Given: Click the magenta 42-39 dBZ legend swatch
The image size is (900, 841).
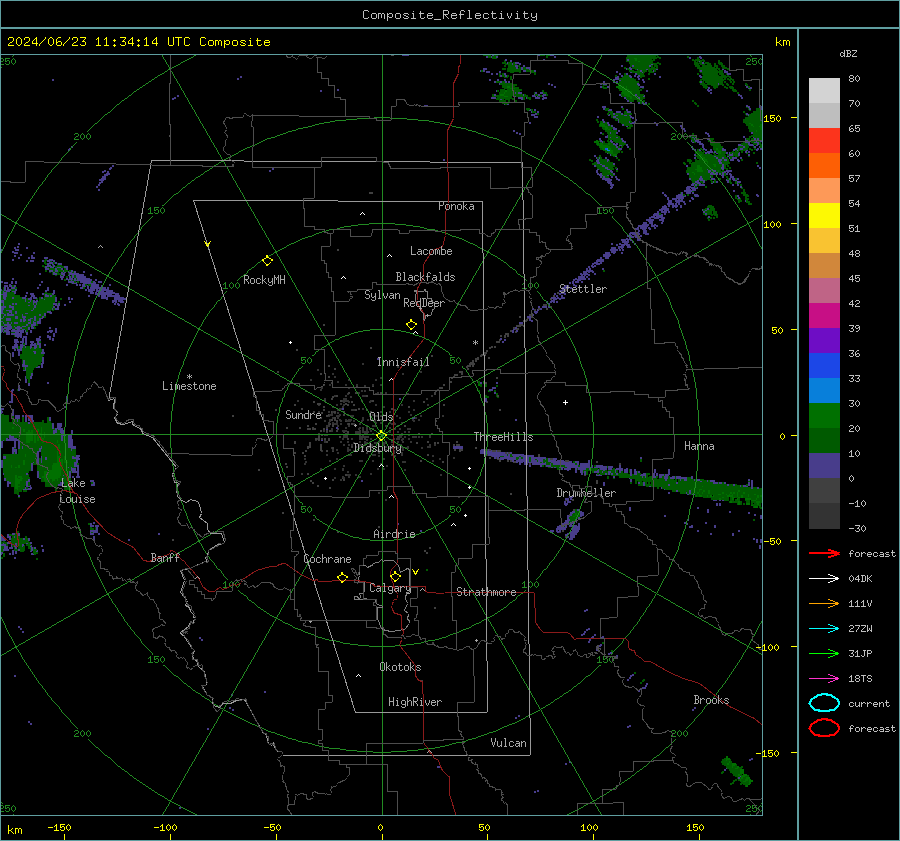Looking at the screenshot, I should point(824,315).
